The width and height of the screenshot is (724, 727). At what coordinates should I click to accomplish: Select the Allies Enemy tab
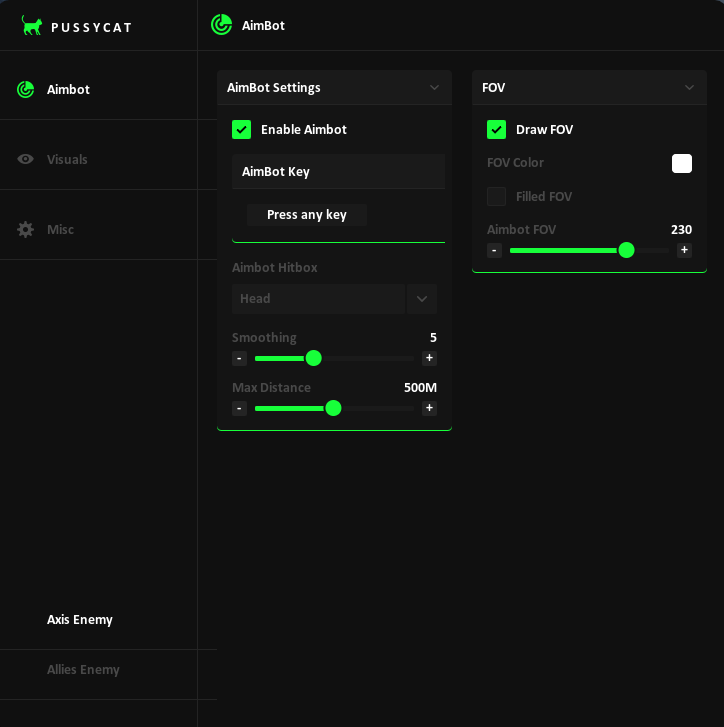83,669
